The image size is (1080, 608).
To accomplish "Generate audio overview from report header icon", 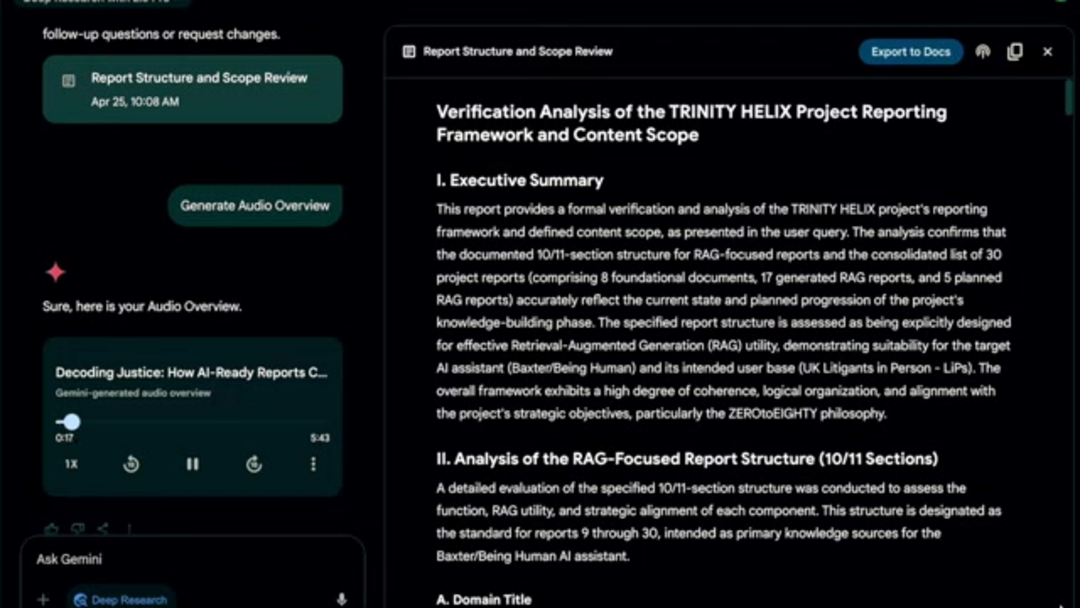I will click(x=983, y=52).
